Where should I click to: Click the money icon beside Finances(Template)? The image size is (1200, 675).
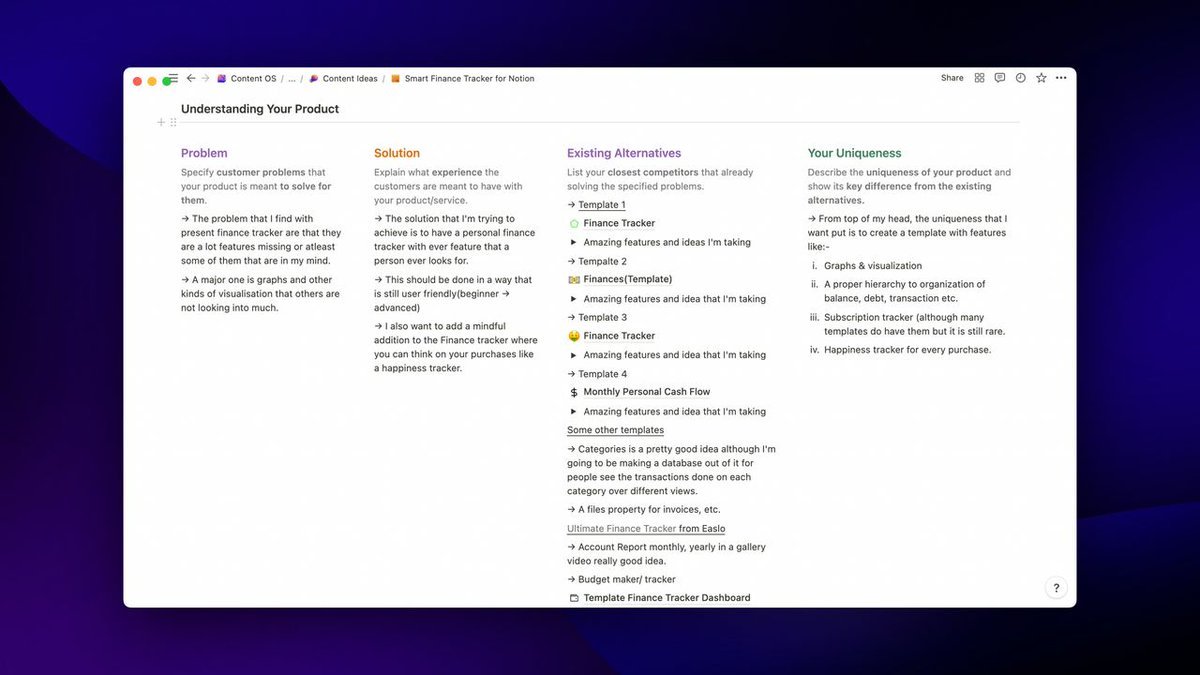[574, 279]
